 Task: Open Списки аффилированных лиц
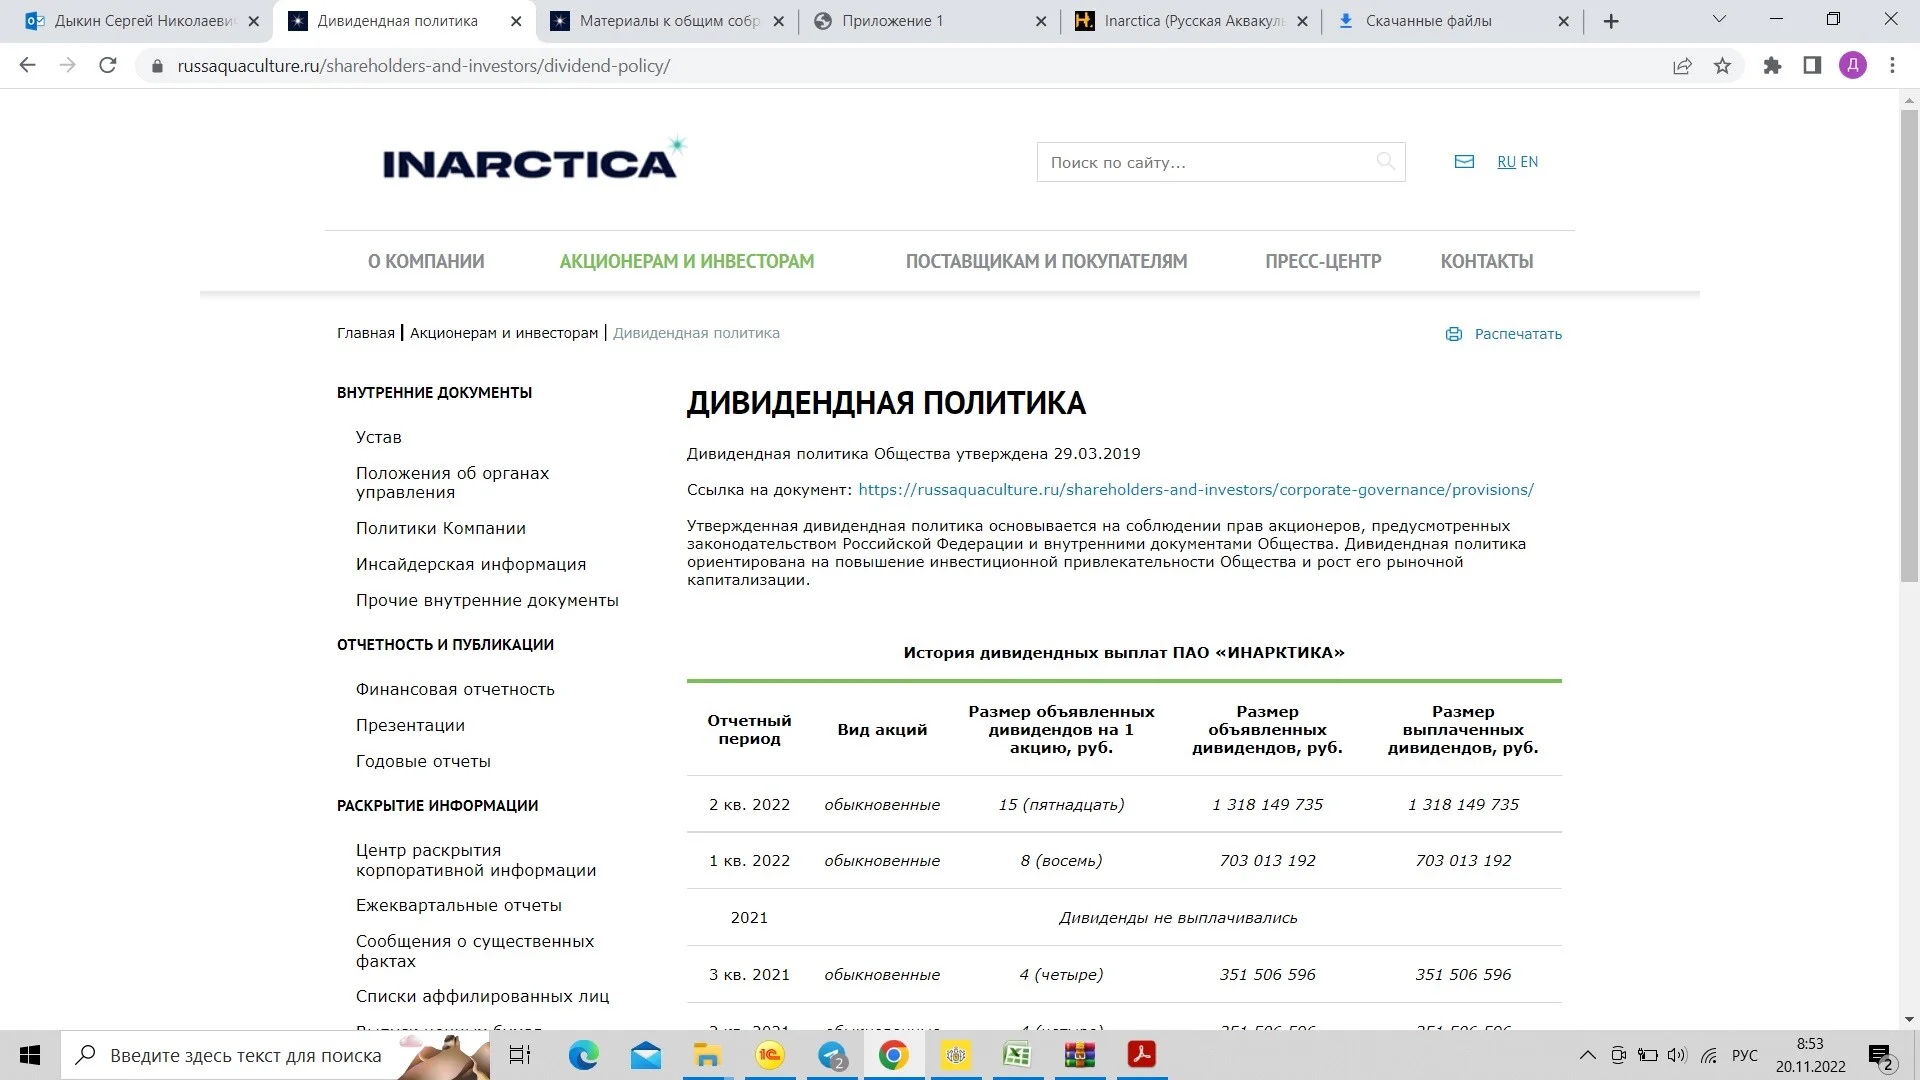[x=482, y=996]
